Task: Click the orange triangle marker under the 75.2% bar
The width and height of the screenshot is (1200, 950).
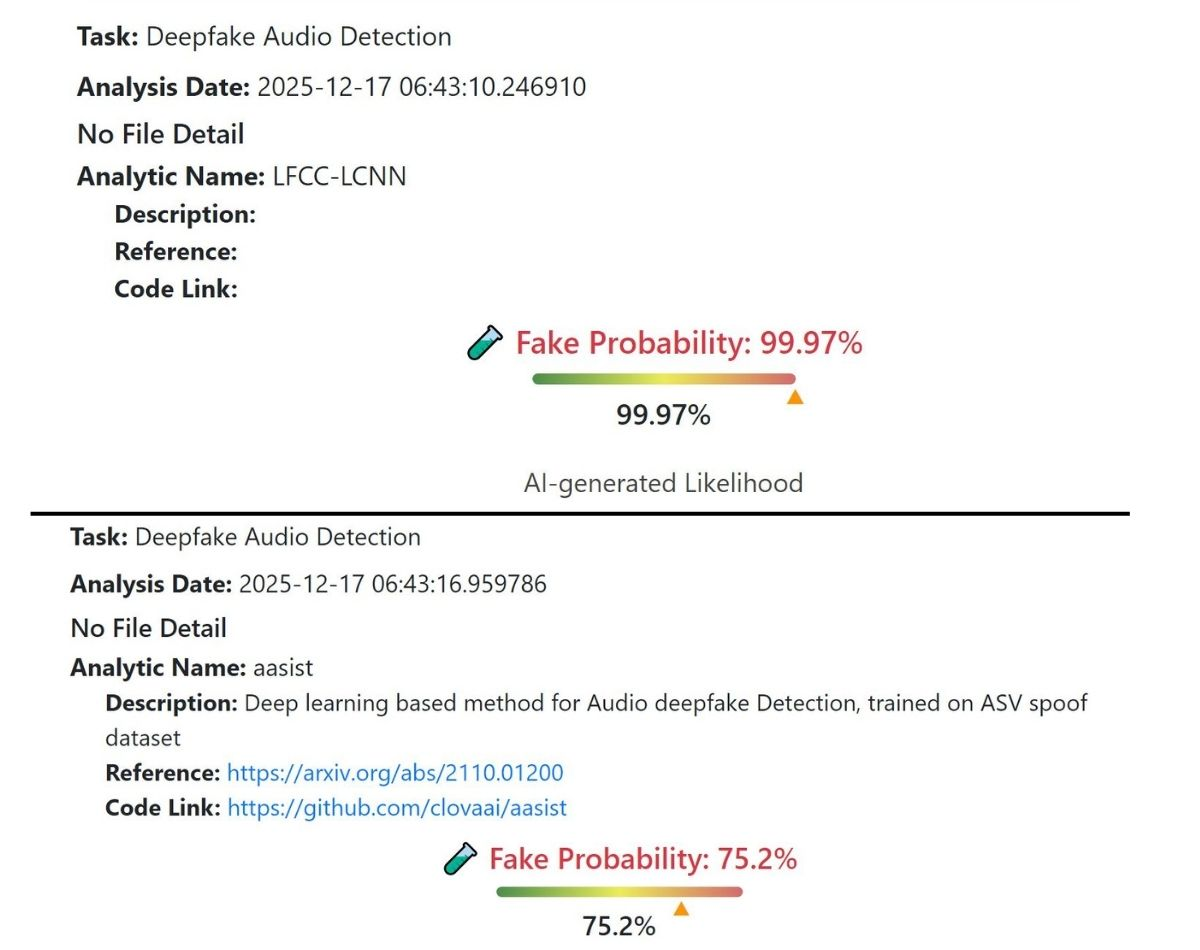Action: tap(681, 909)
